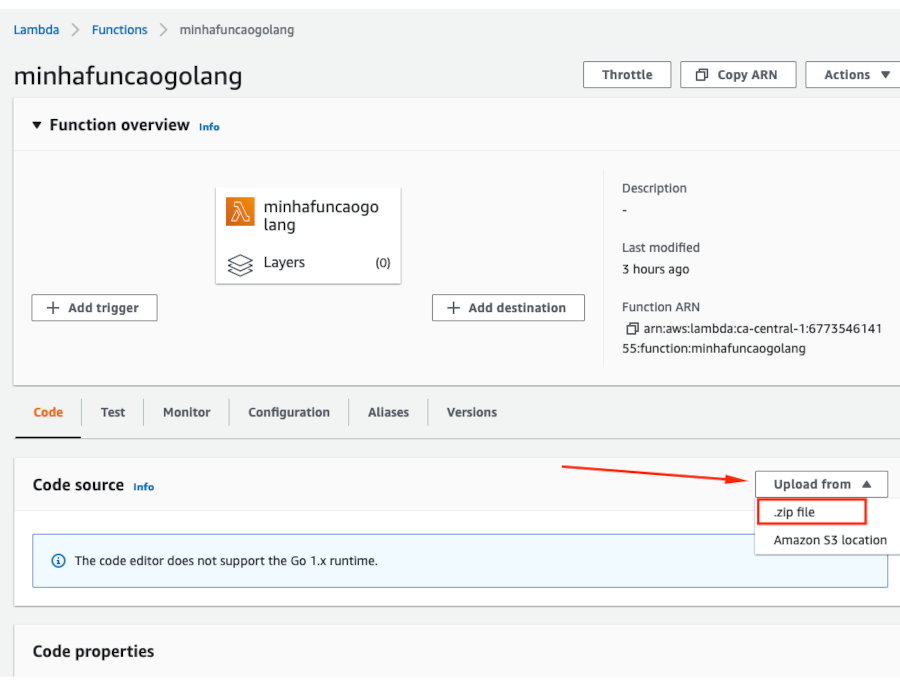Navigate to Functions via breadcrumb
This screenshot has height=684, width=900.
pos(119,29)
